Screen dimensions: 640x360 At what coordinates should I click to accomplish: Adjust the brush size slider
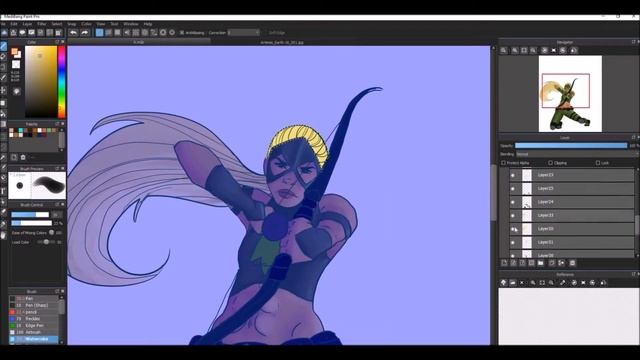pyautogui.click(x=30, y=215)
